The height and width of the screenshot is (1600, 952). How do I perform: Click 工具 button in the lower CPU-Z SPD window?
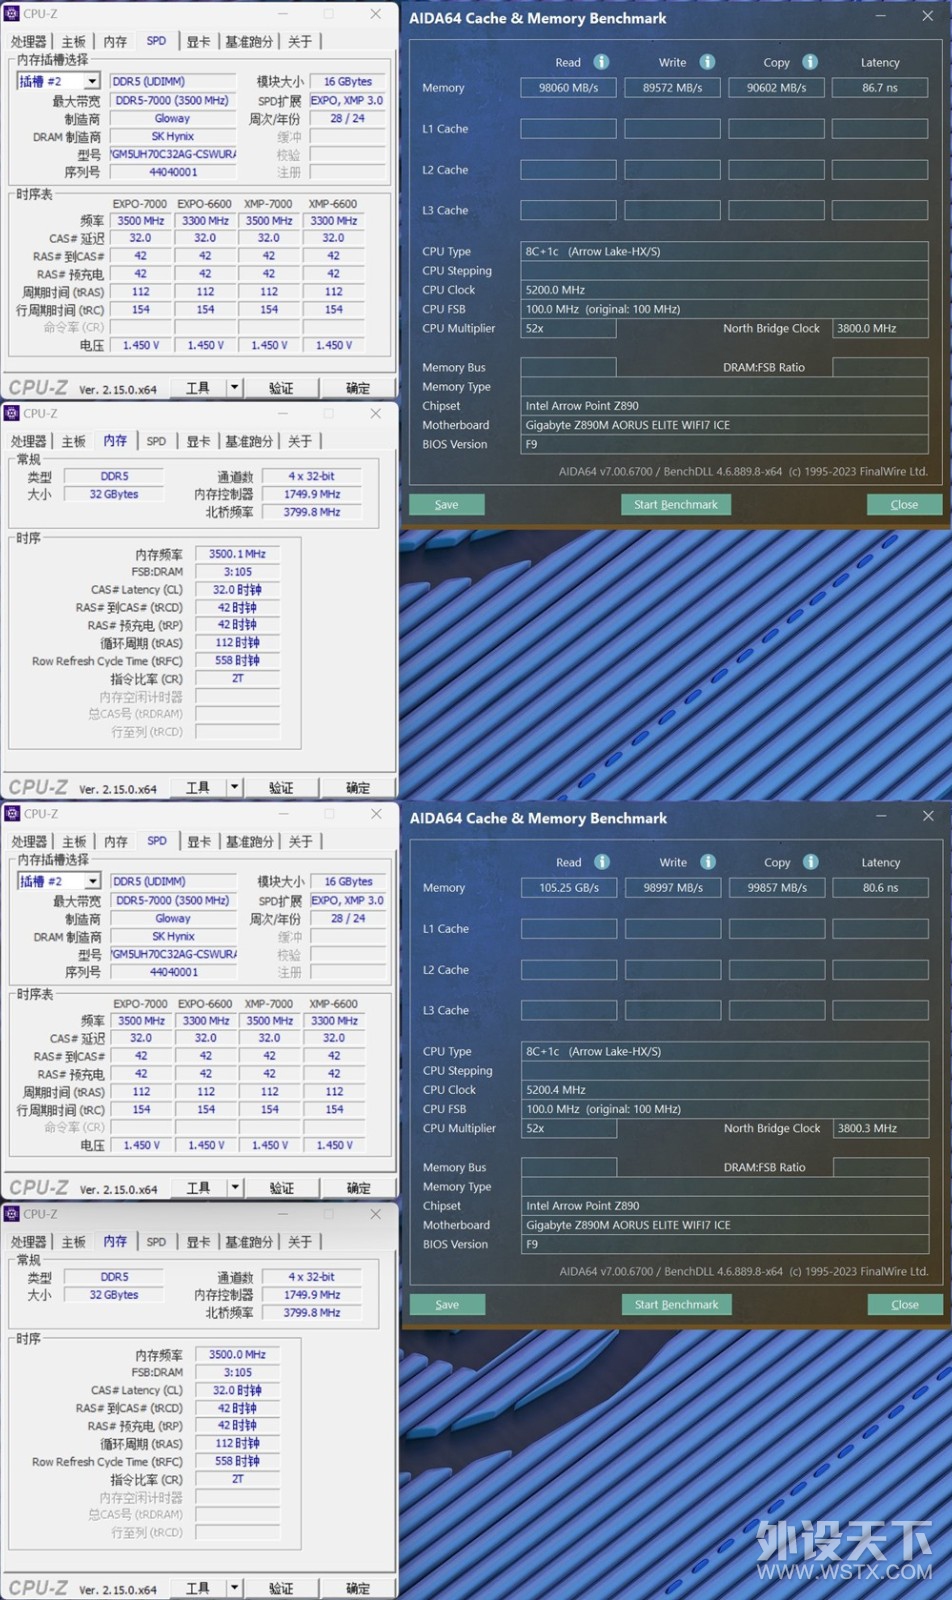[x=199, y=1188]
